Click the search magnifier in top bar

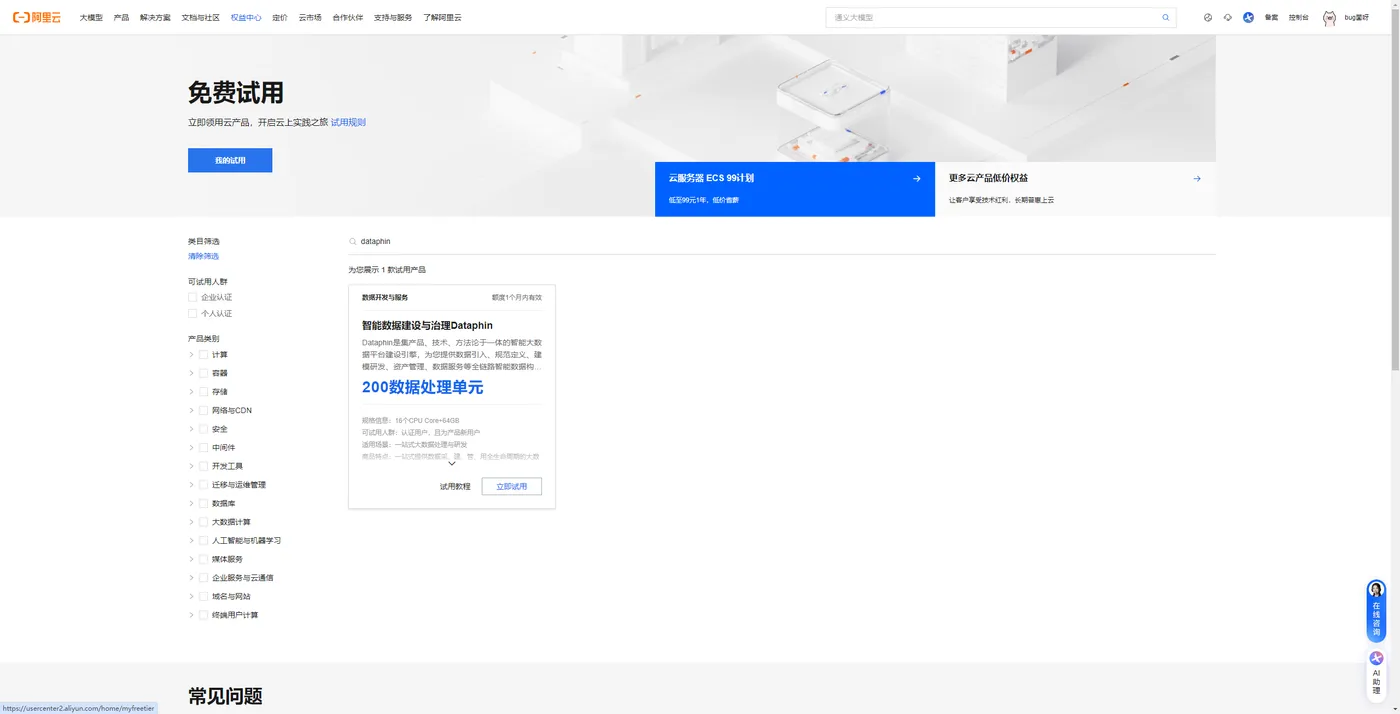tap(1165, 18)
